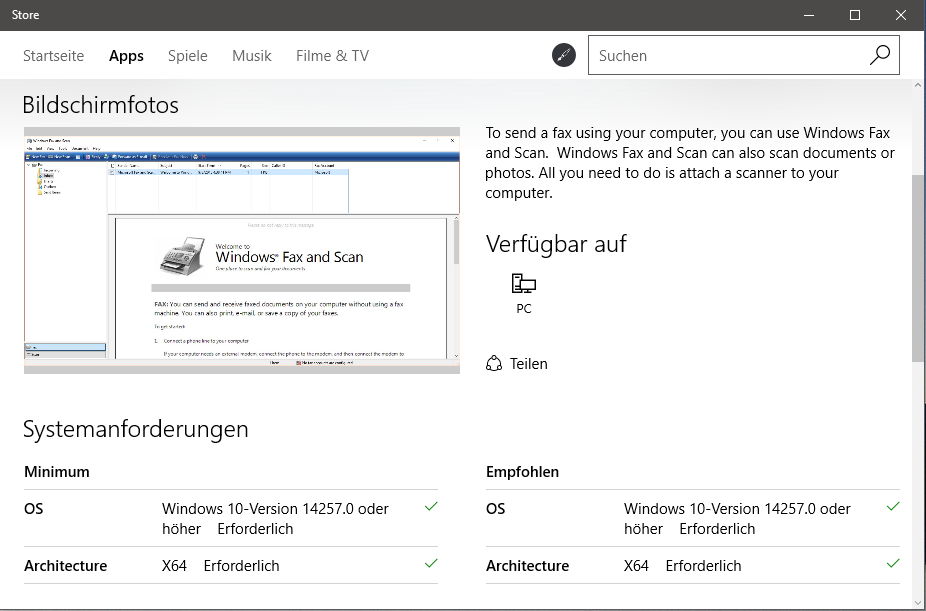Click the magnifying glass search icon
The height and width of the screenshot is (611, 926).
pyautogui.click(x=879, y=55)
